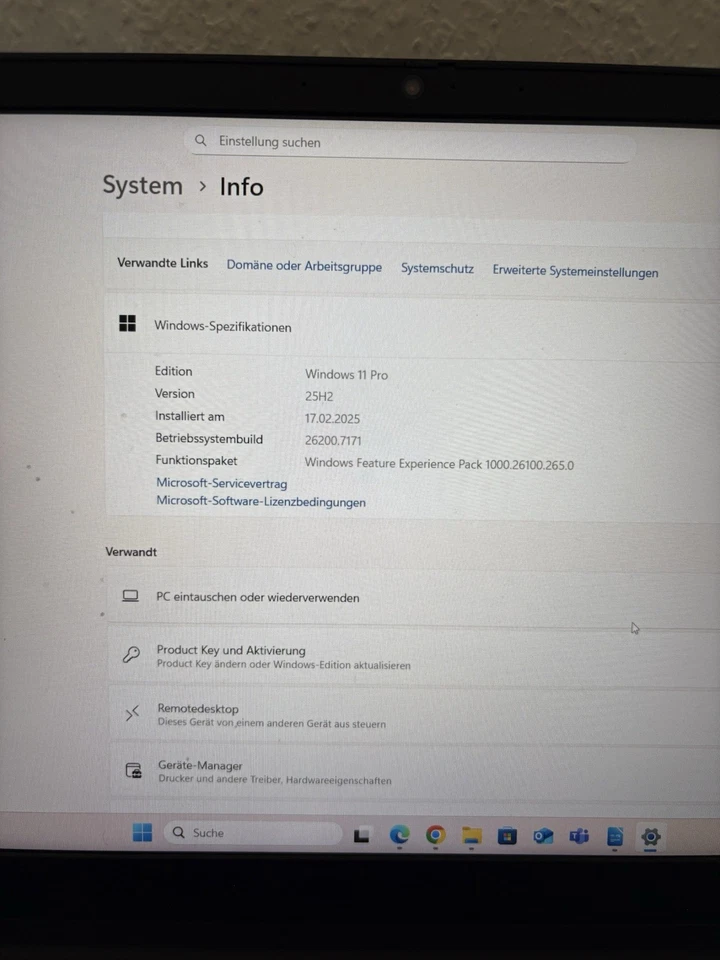Click the Verwandt section heading
Screen dimensions: 720x960
131,552
